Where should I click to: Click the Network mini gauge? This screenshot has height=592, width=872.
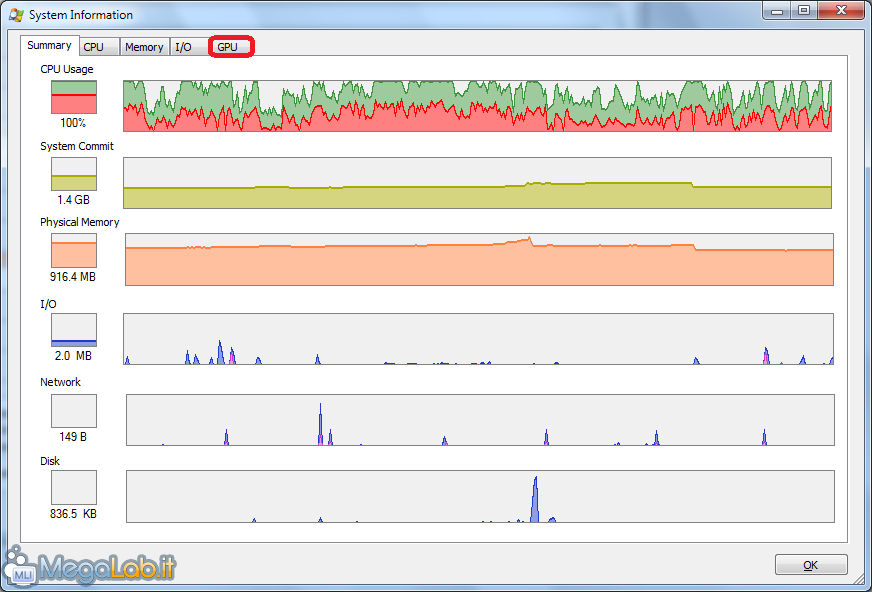[74, 410]
